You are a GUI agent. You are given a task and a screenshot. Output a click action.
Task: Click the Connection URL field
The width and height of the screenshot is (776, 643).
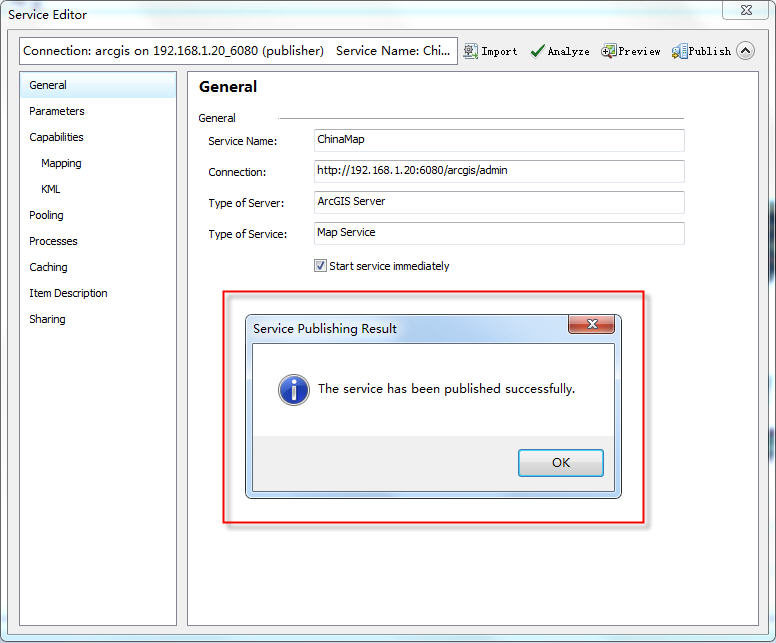pyautogui.click(x=499, y=171)
